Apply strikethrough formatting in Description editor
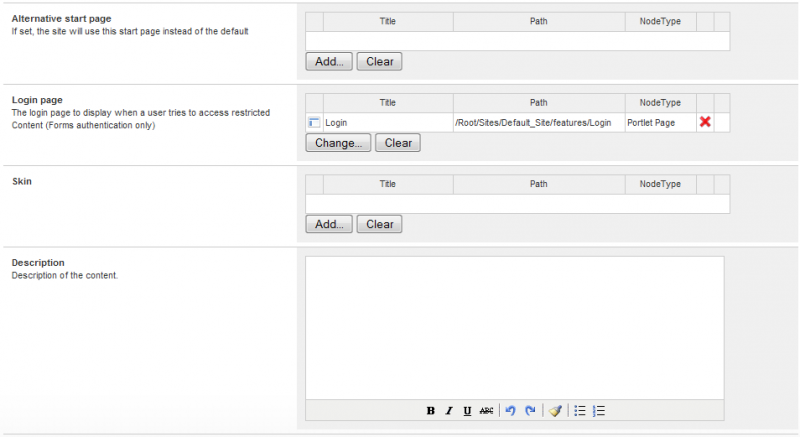The width and height of the screenshot is (800, 437). pyautogui.click(x=486, y=410)
